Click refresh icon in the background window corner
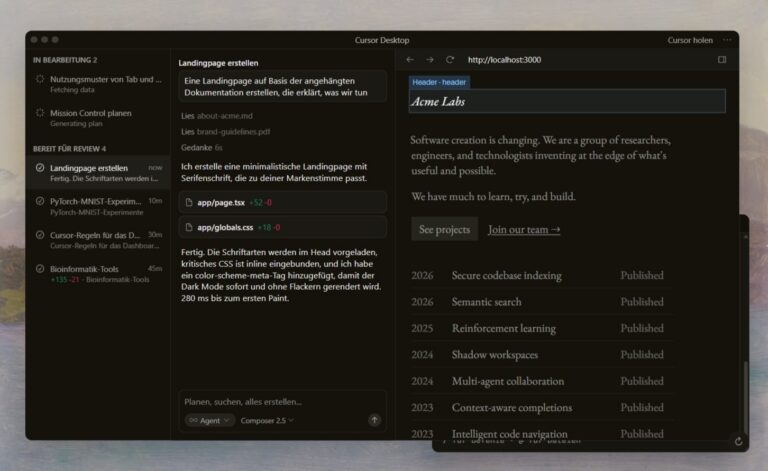The height and width of the screenshot is (471, 768). tap(739, 442)
